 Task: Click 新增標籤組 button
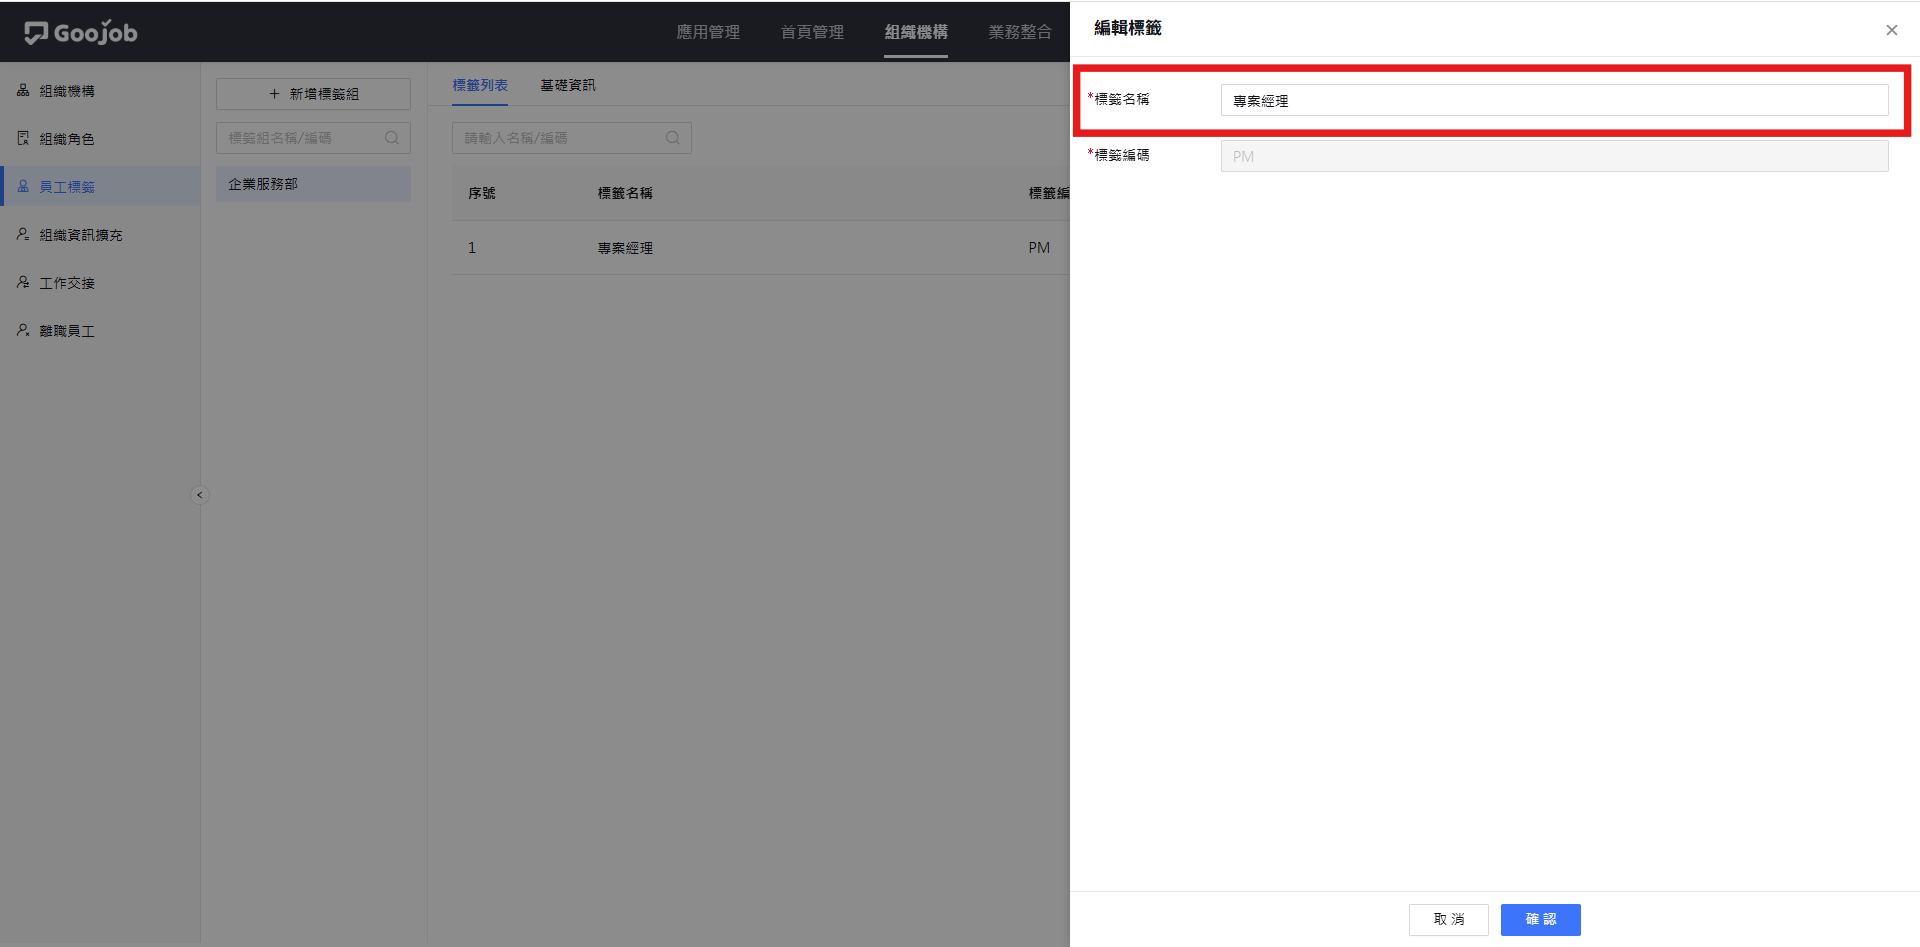pyautogui.click(x=313, y=94)
